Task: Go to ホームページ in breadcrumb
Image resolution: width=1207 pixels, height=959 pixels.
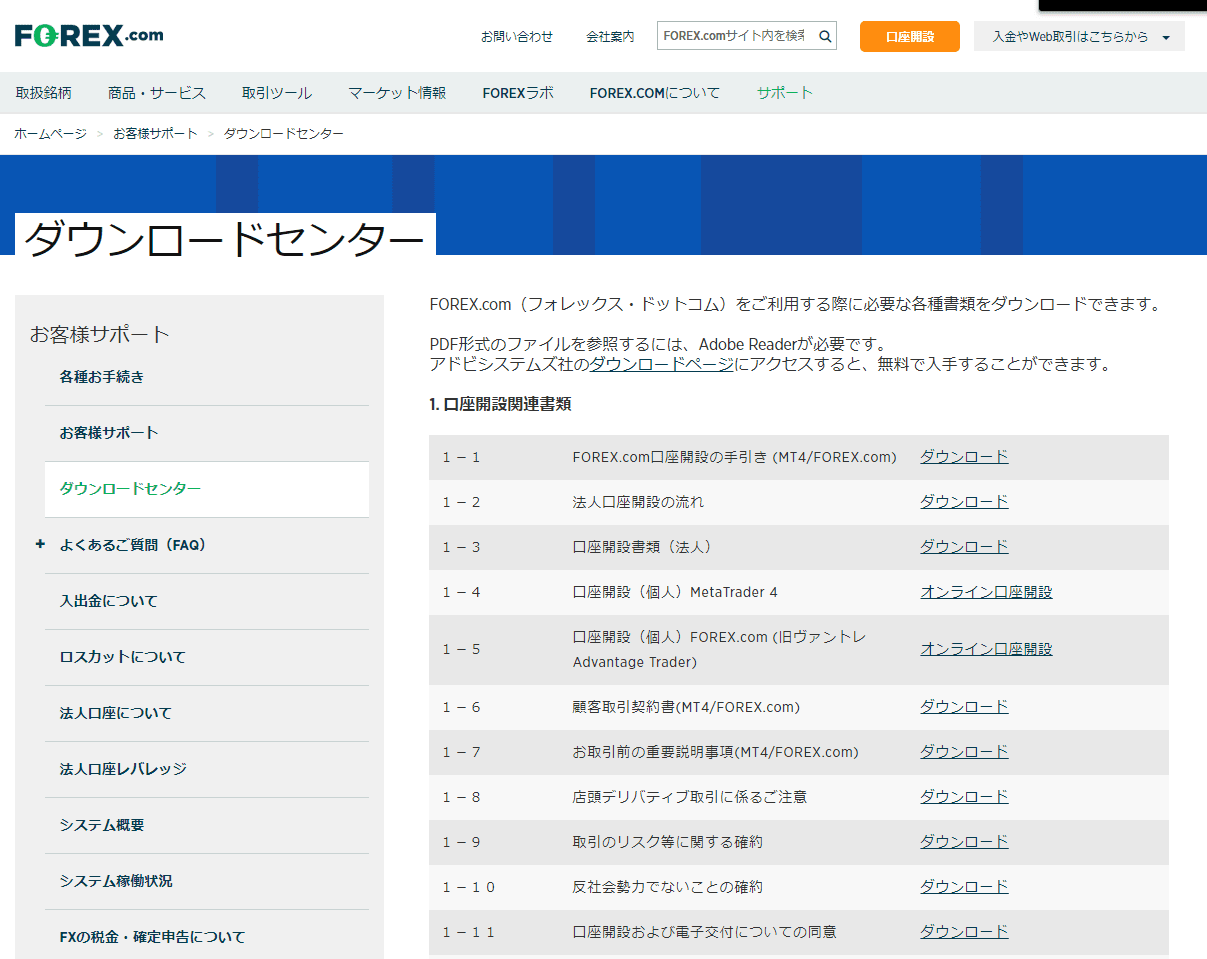Action: coord(50,134)
